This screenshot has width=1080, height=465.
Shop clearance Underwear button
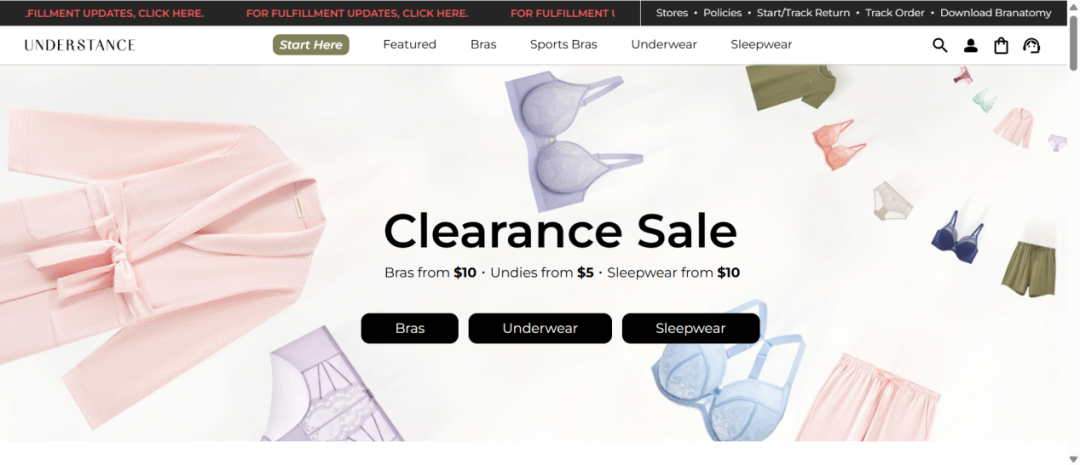click(540, 328)
